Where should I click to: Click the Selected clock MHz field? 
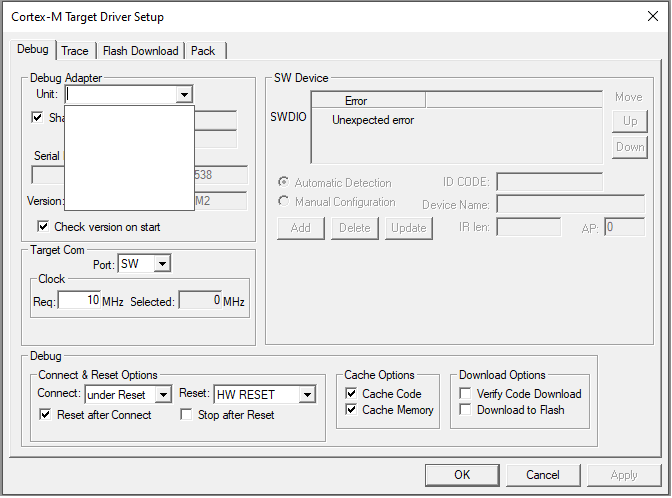201,300
